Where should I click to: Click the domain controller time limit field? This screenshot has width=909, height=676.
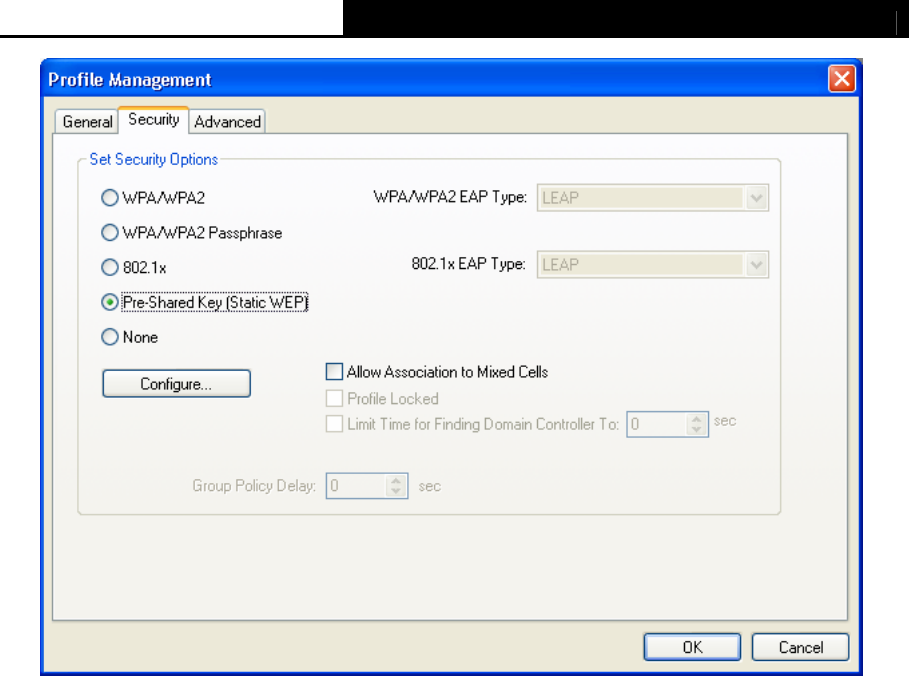657,424
